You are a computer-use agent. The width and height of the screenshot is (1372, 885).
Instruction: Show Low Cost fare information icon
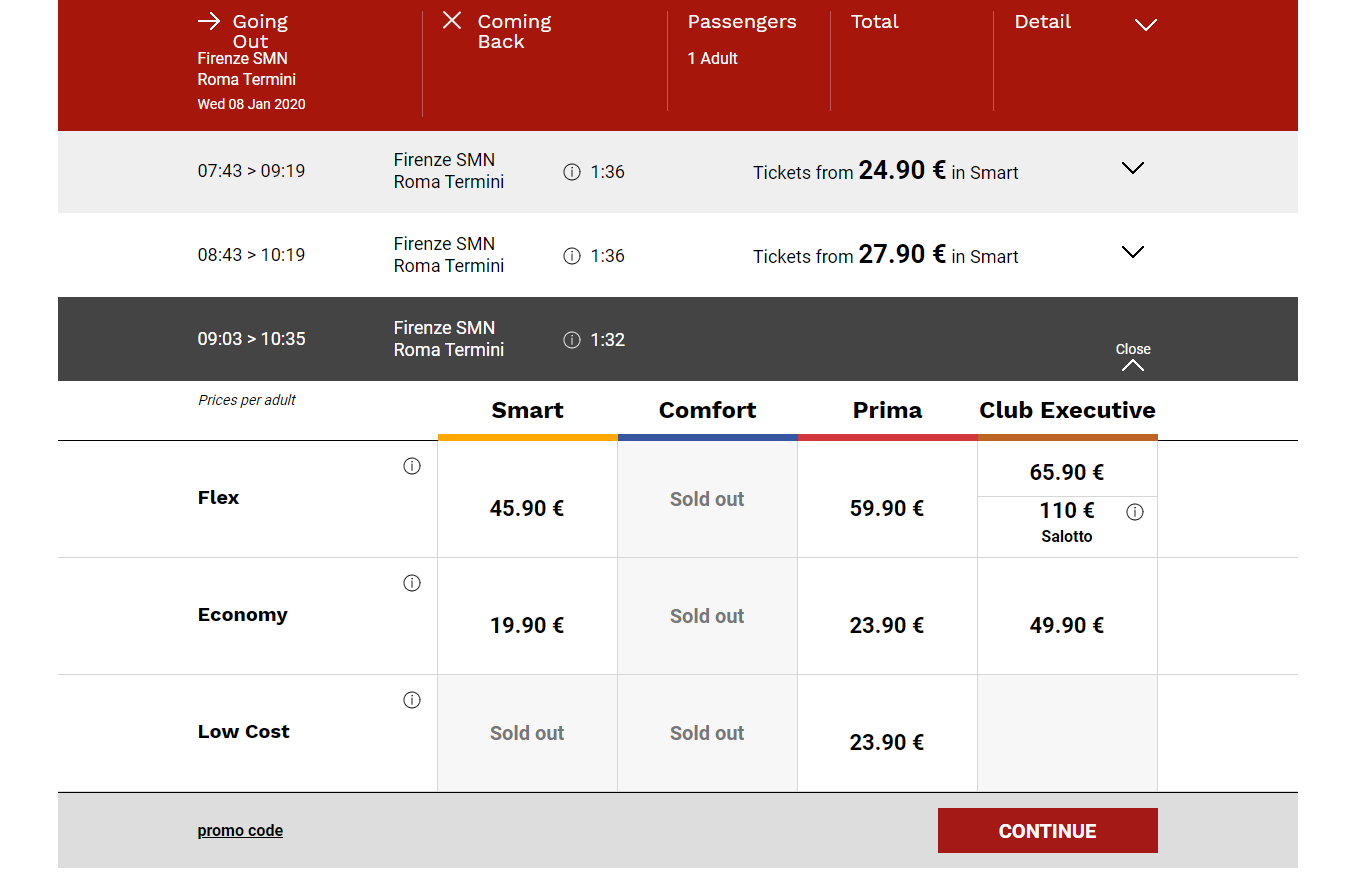coord(412,700)
